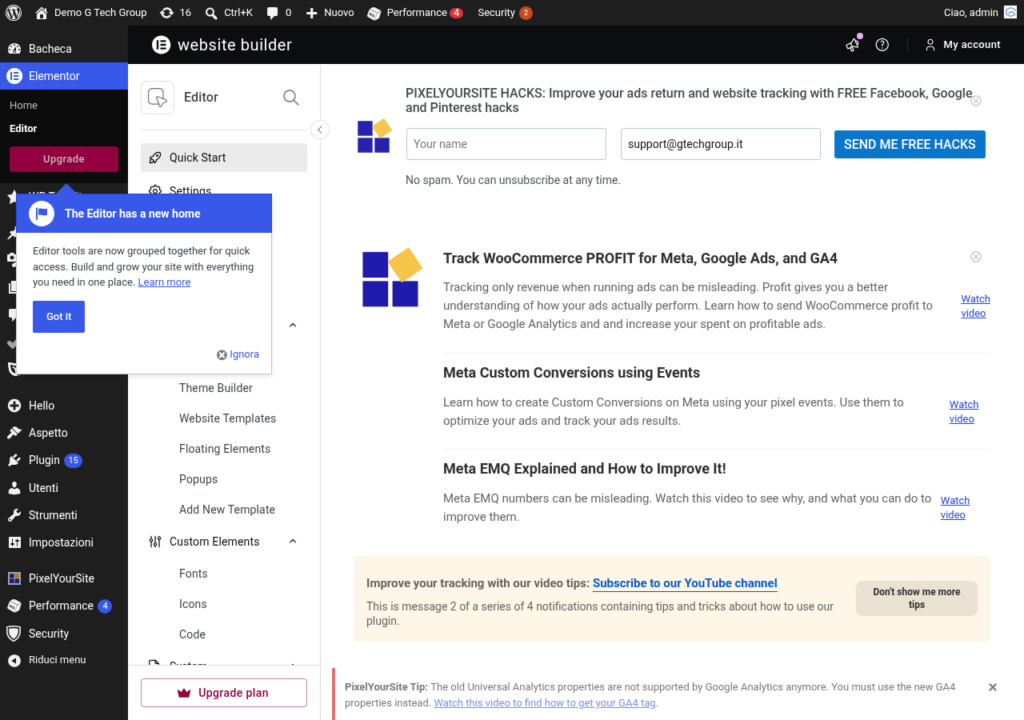Dismiss the PixelYourSite Hacks notice
The width and height of the screenshot is (1024, 720).
pyautogui.click(x=976, y=101)
